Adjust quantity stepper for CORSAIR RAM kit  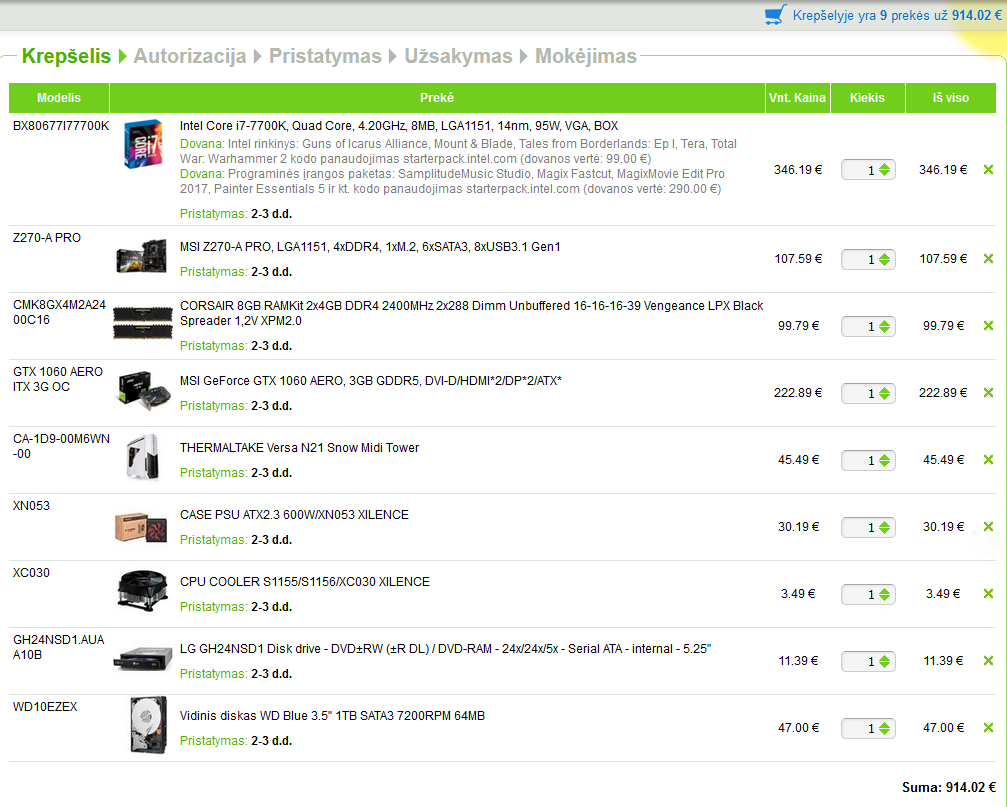tap(884, 326)
